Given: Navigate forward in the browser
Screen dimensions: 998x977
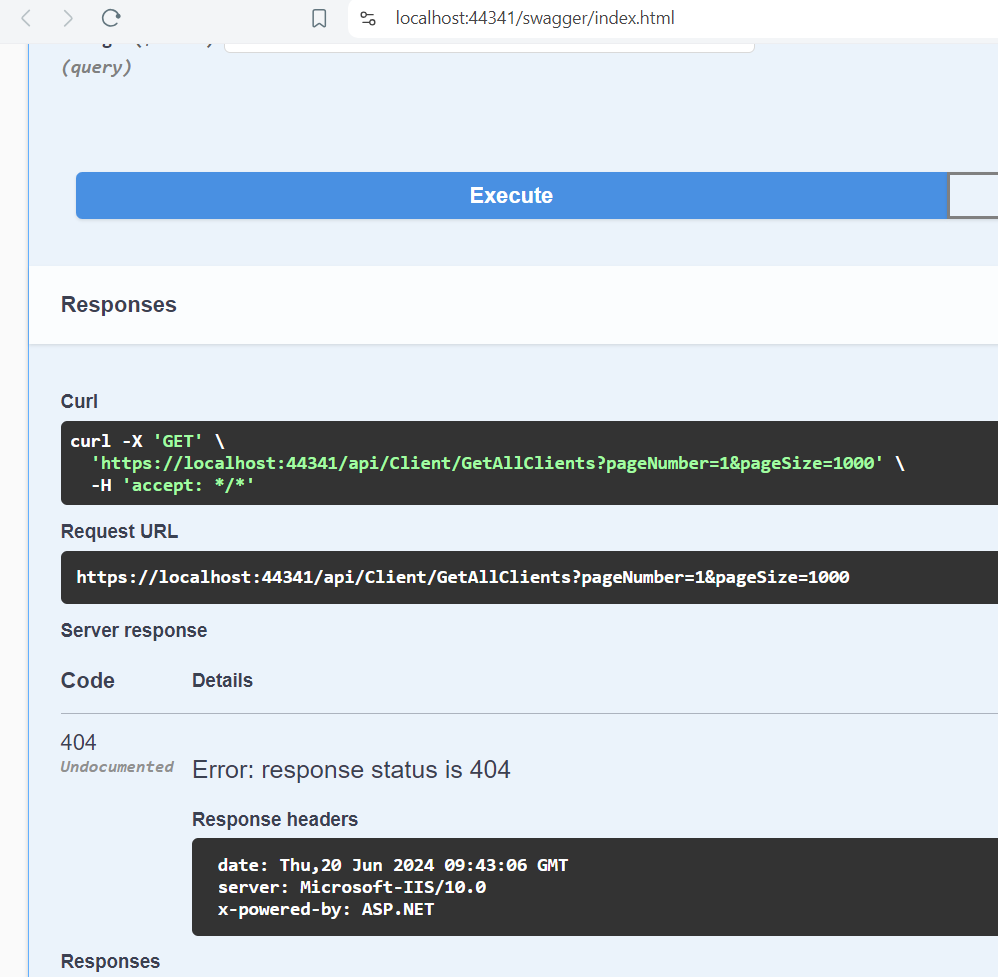Looking at the screenshot, I should coord(67,18).
